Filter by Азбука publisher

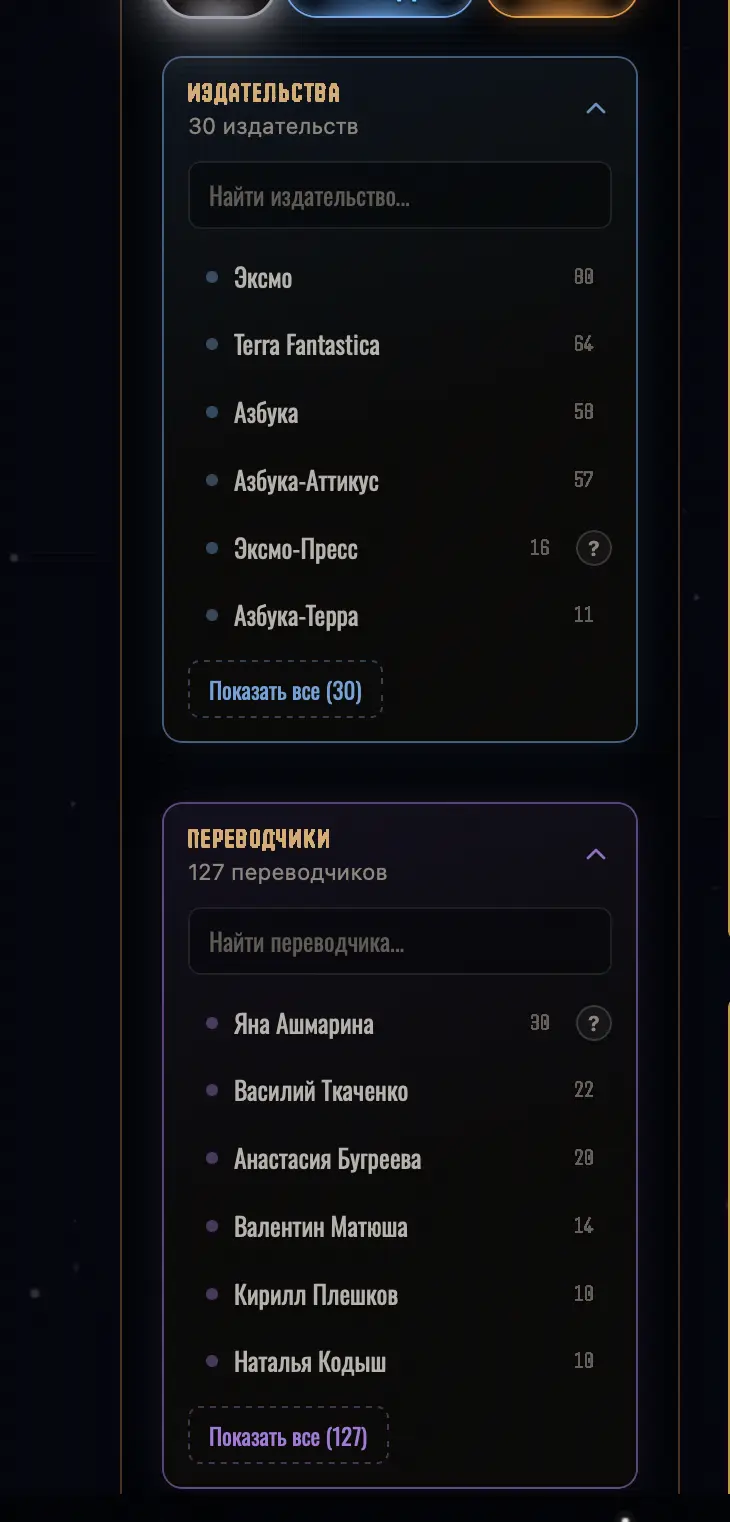399,413
